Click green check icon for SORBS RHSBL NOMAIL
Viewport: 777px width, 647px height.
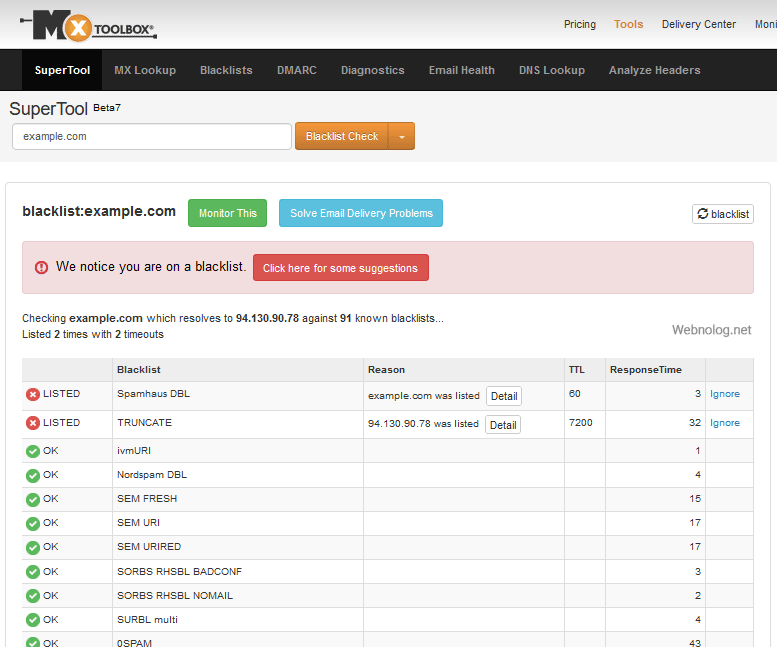coord(33,596)
